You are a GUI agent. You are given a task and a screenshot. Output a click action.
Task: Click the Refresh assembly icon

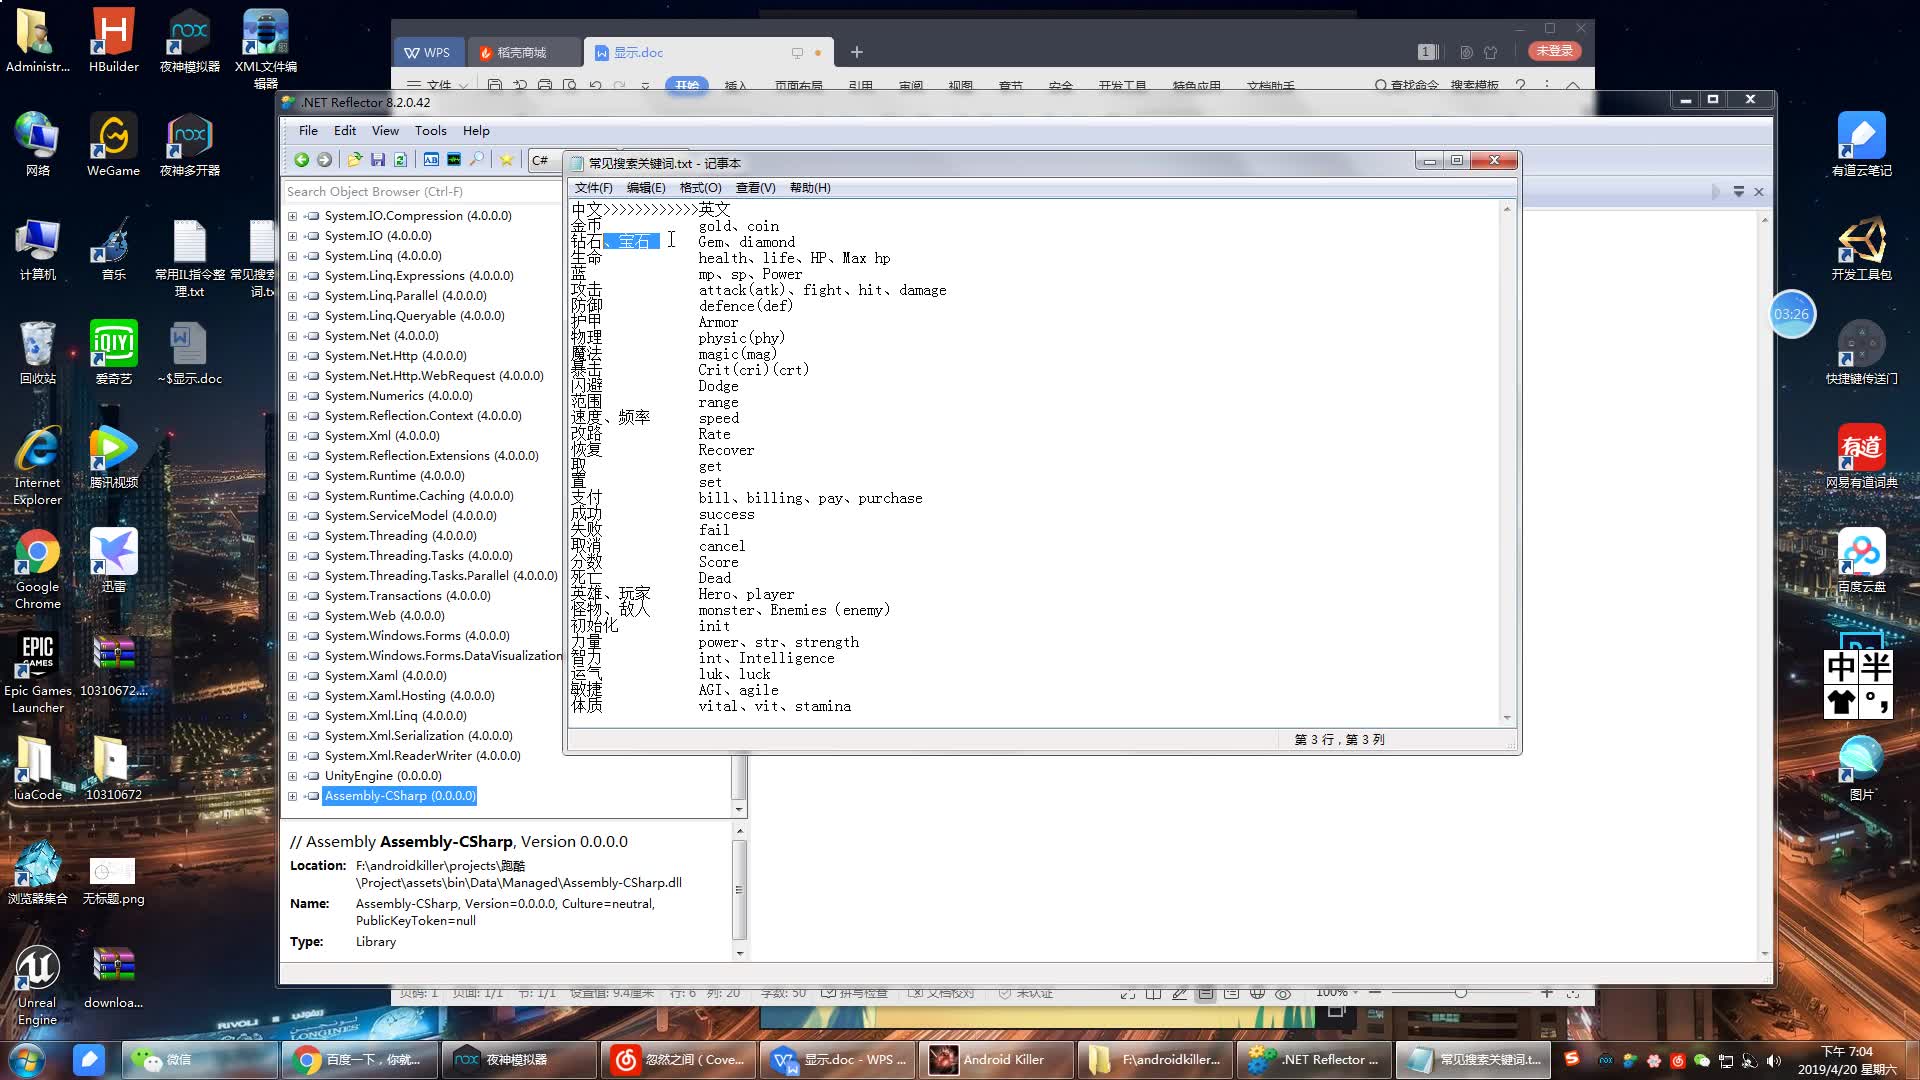[x=400, y=160]
